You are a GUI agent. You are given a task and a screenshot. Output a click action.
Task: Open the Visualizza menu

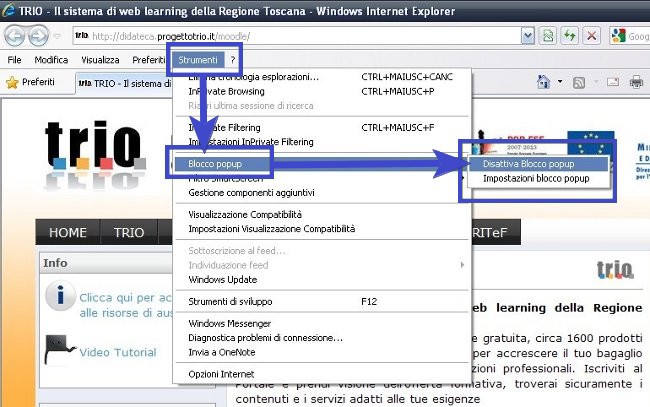tap(100, 60)
